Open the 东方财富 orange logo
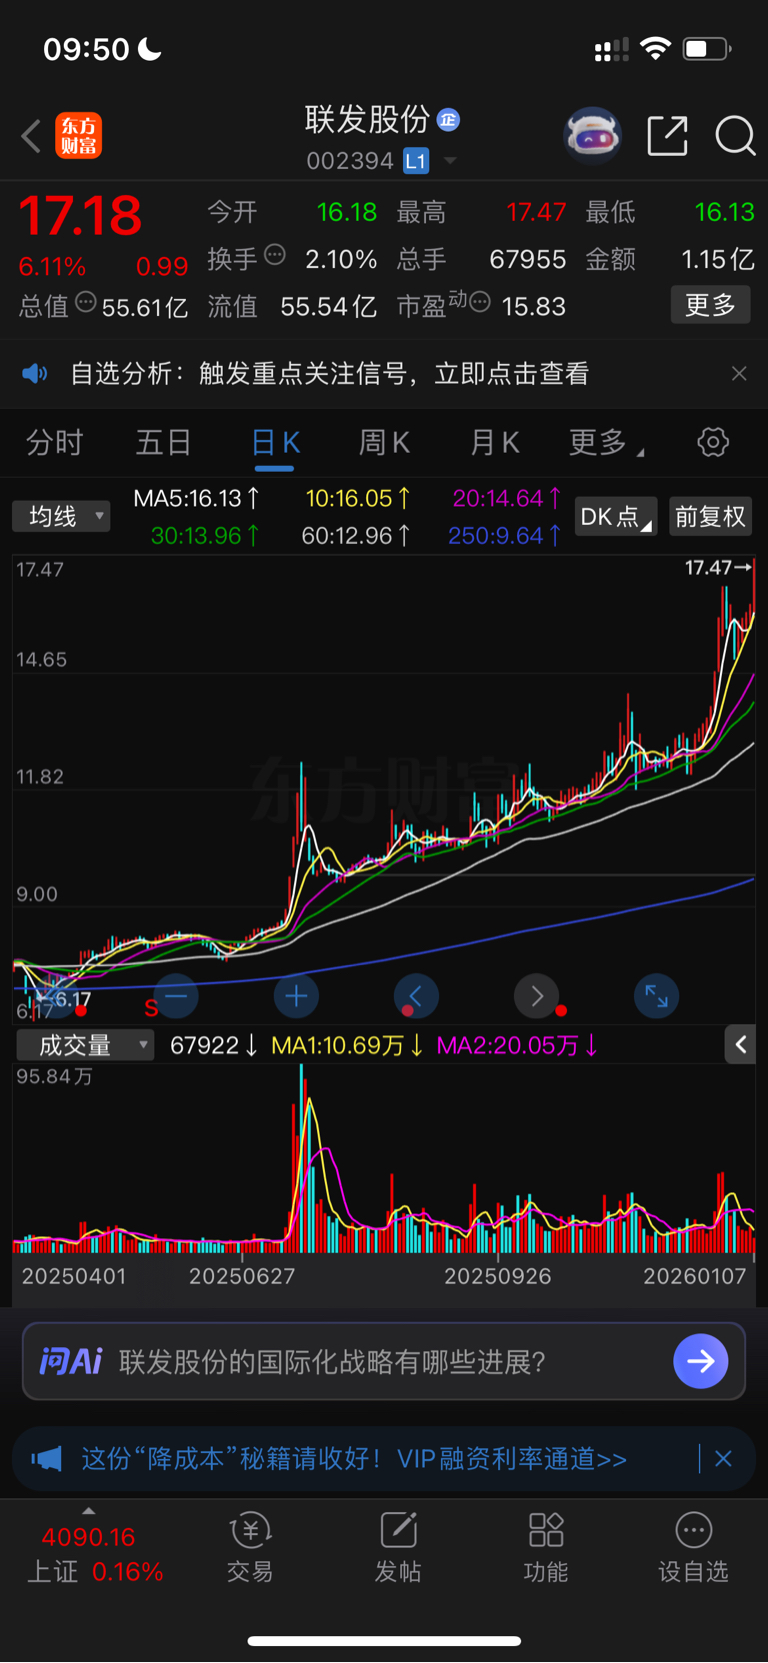The height and width of the screenshot is (1663, 768). [78, 135]
